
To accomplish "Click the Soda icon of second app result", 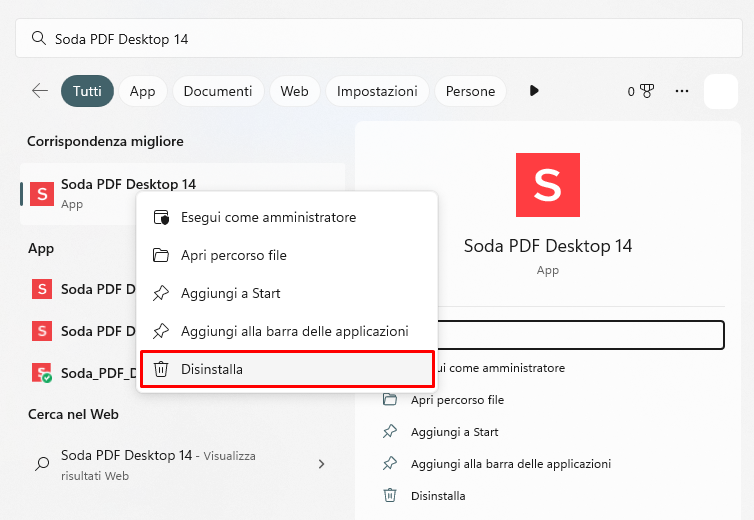I will [x=42, y=331].
